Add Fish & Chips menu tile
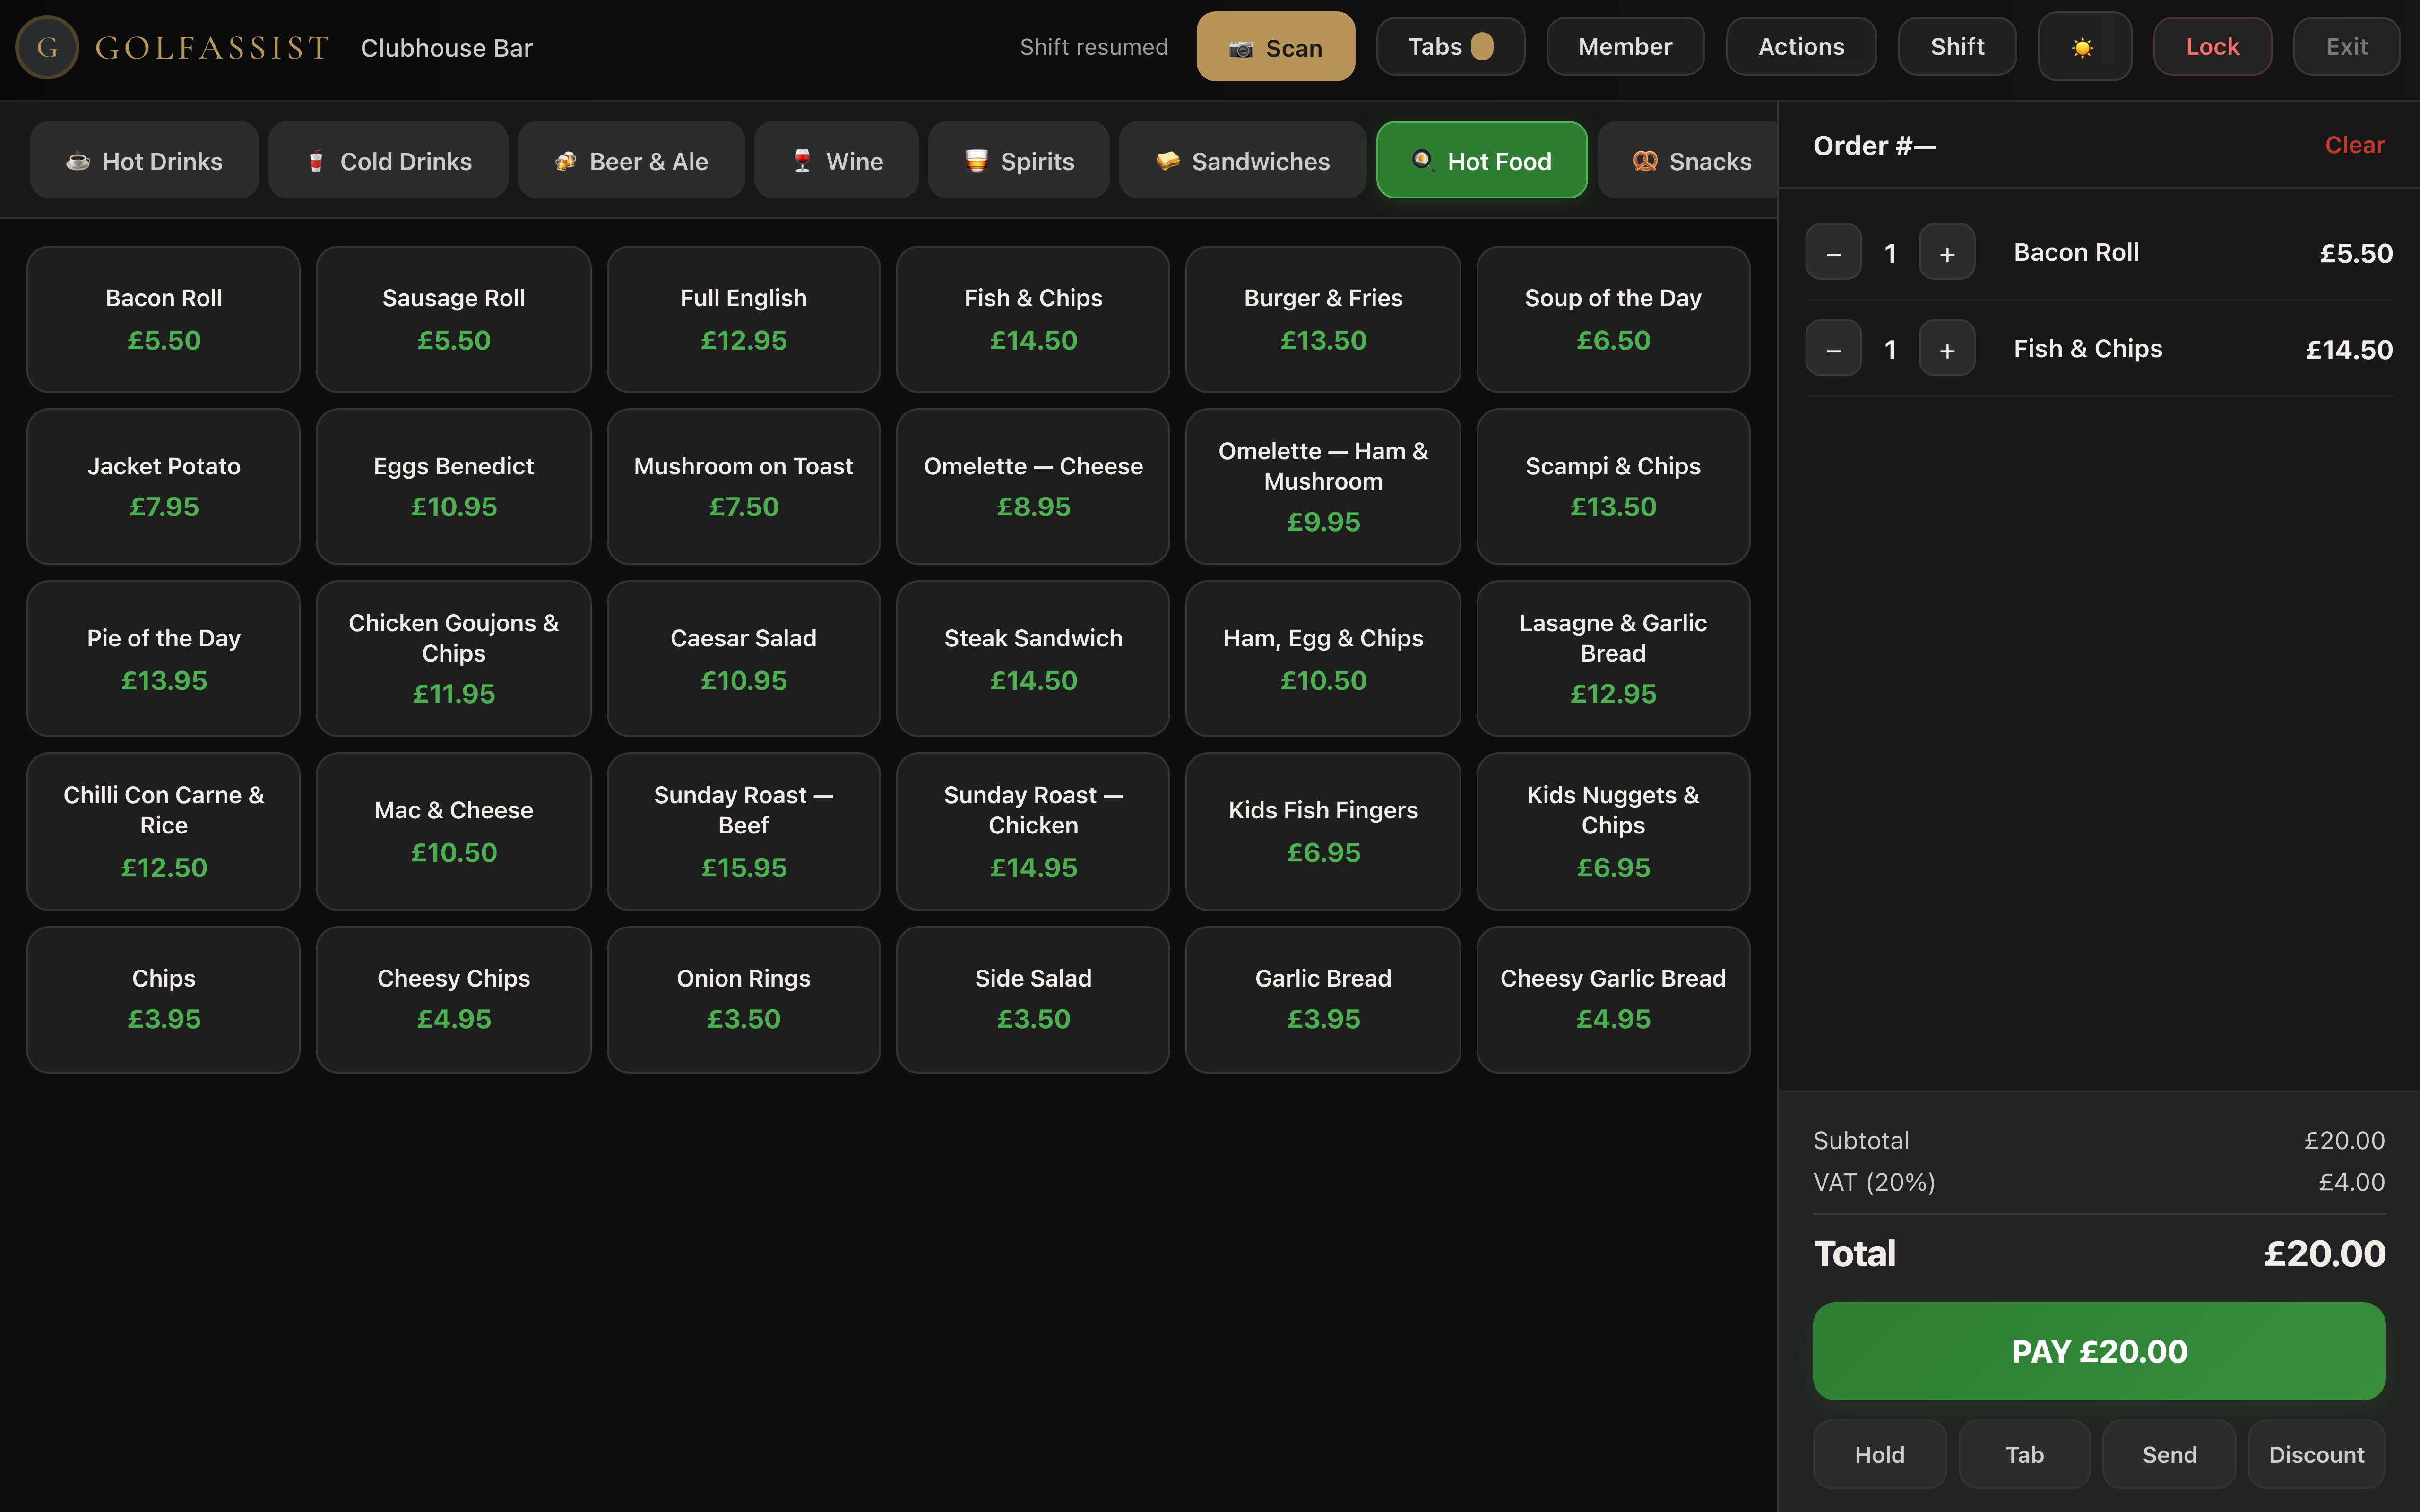 [1033, 319]
